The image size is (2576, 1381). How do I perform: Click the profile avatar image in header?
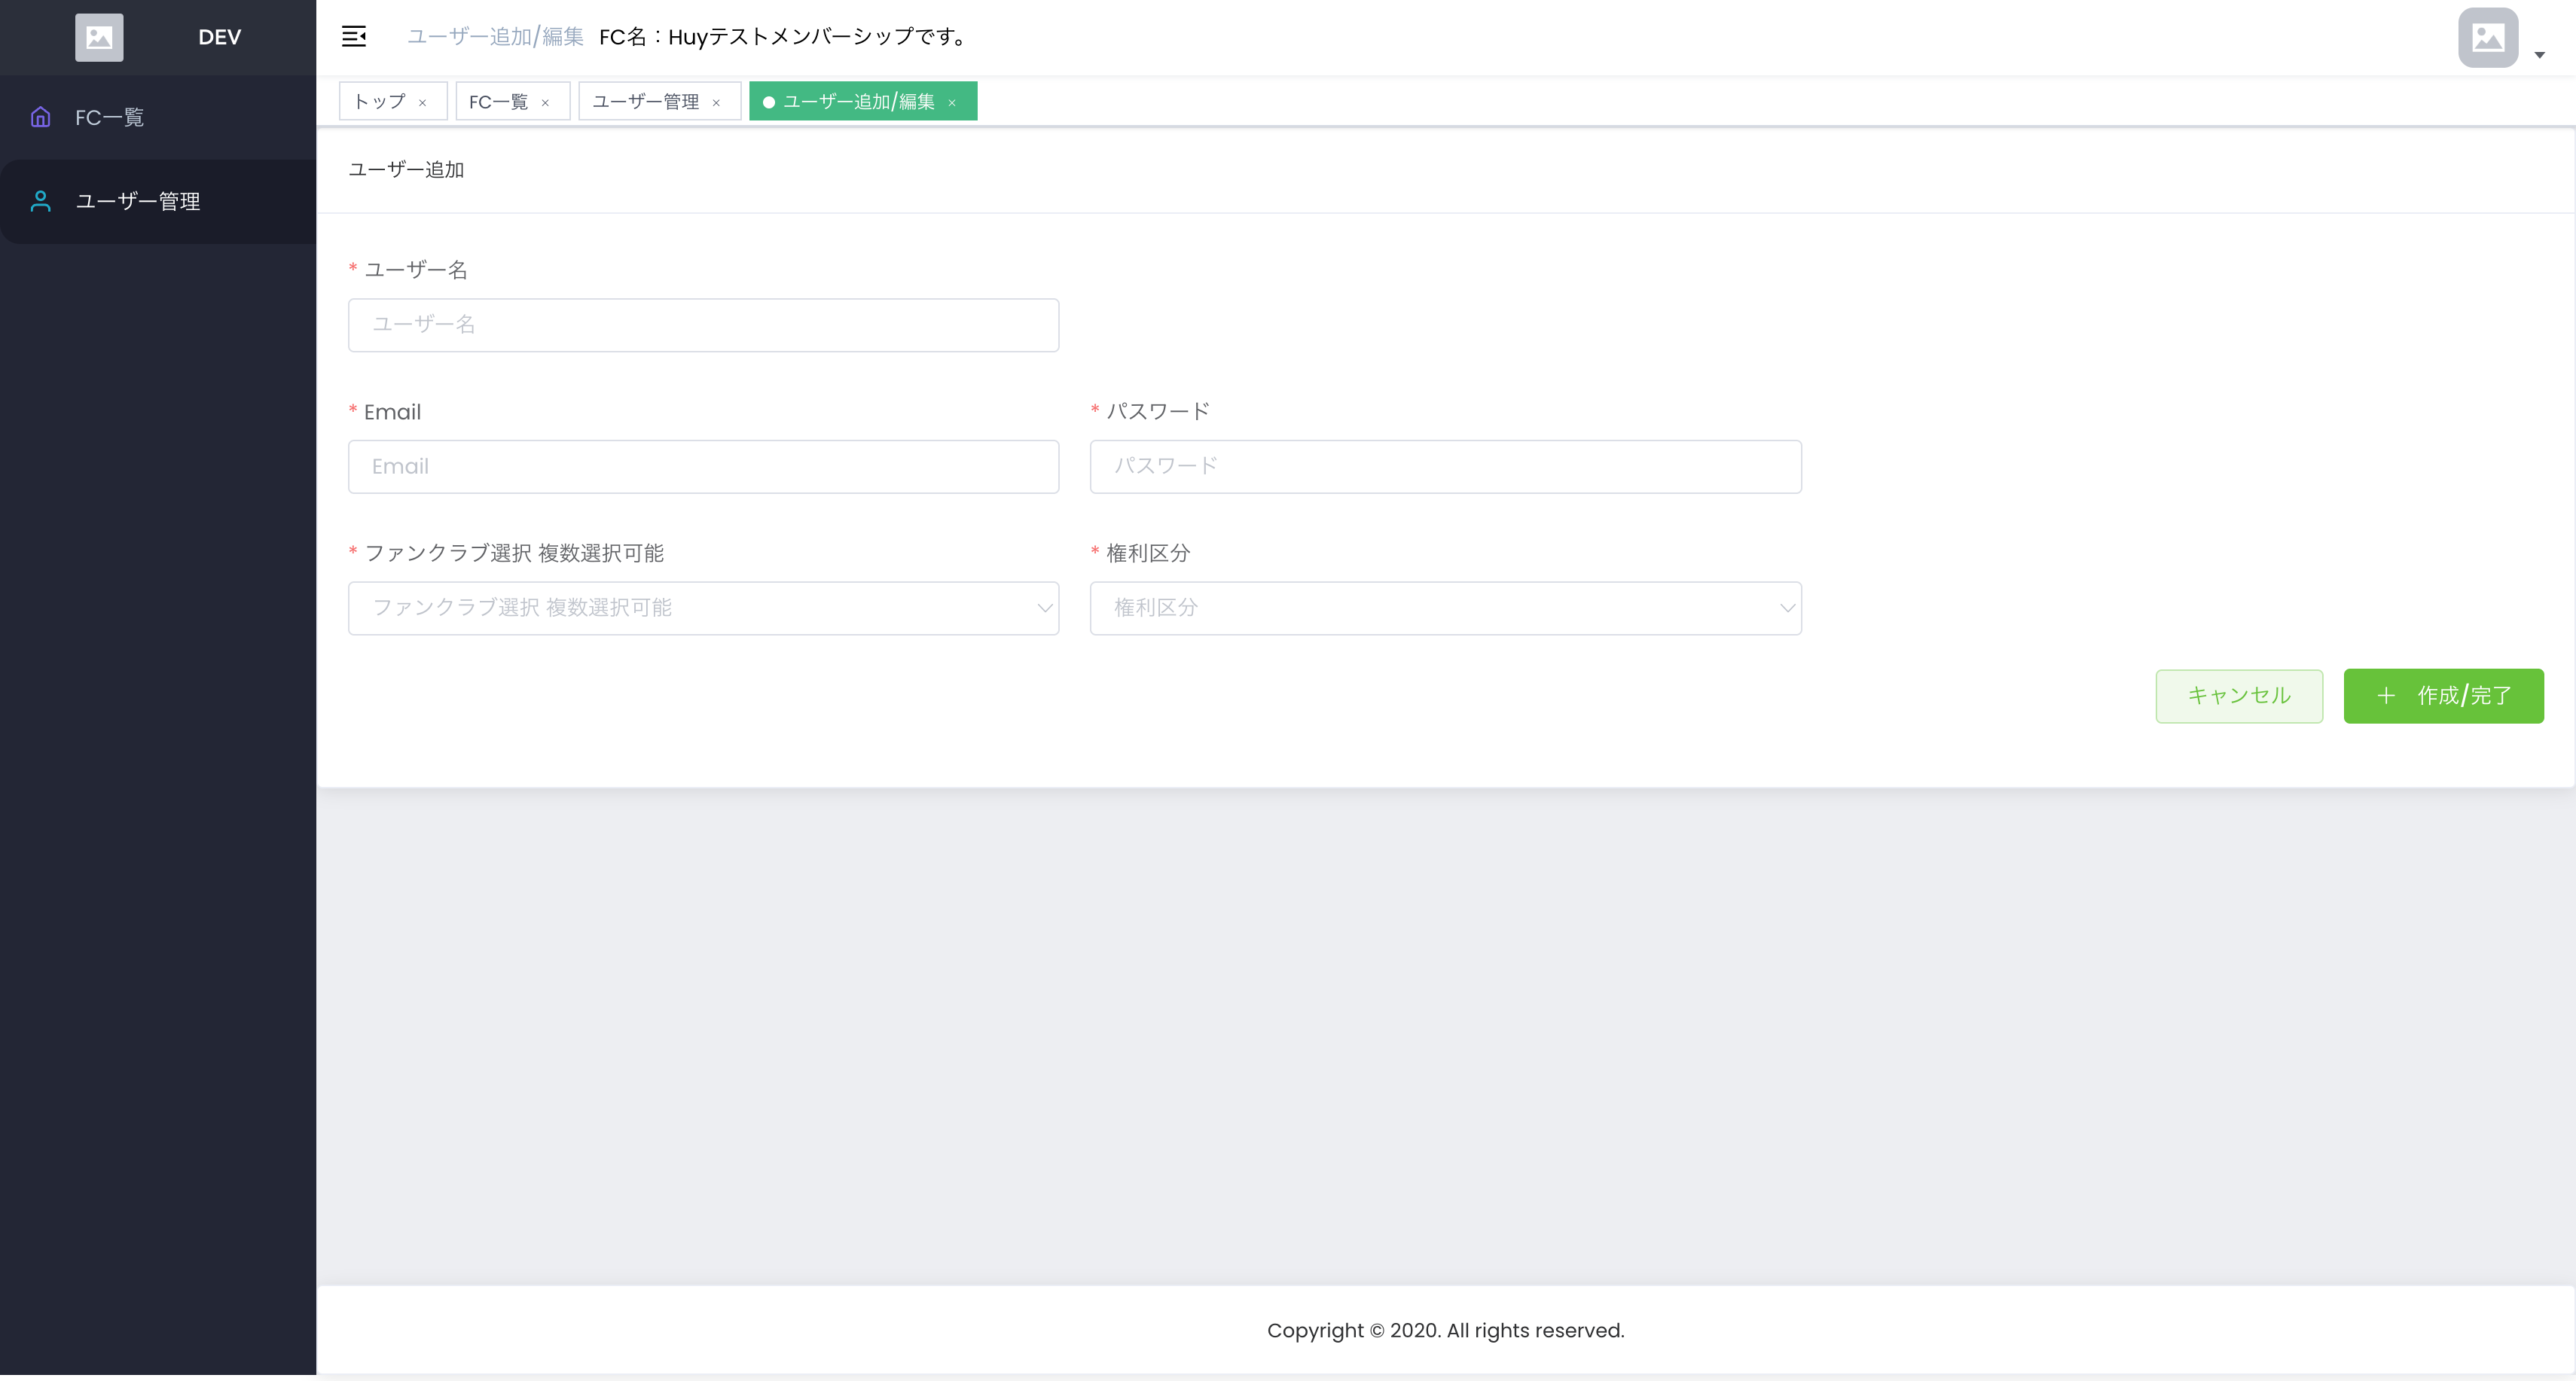click(2487, 38)
